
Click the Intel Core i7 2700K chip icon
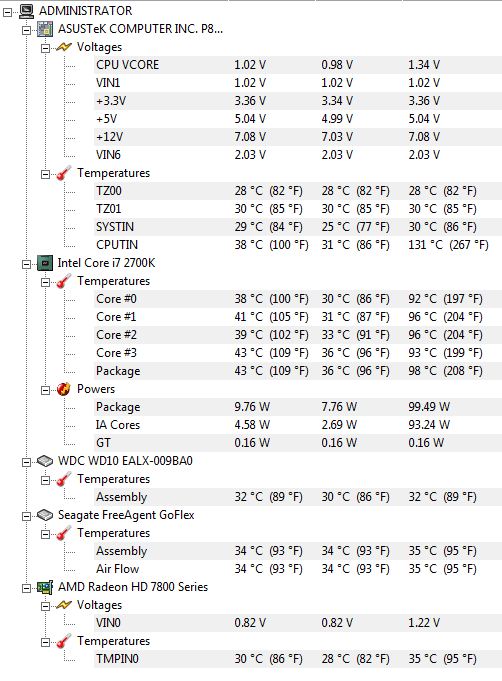45,263
